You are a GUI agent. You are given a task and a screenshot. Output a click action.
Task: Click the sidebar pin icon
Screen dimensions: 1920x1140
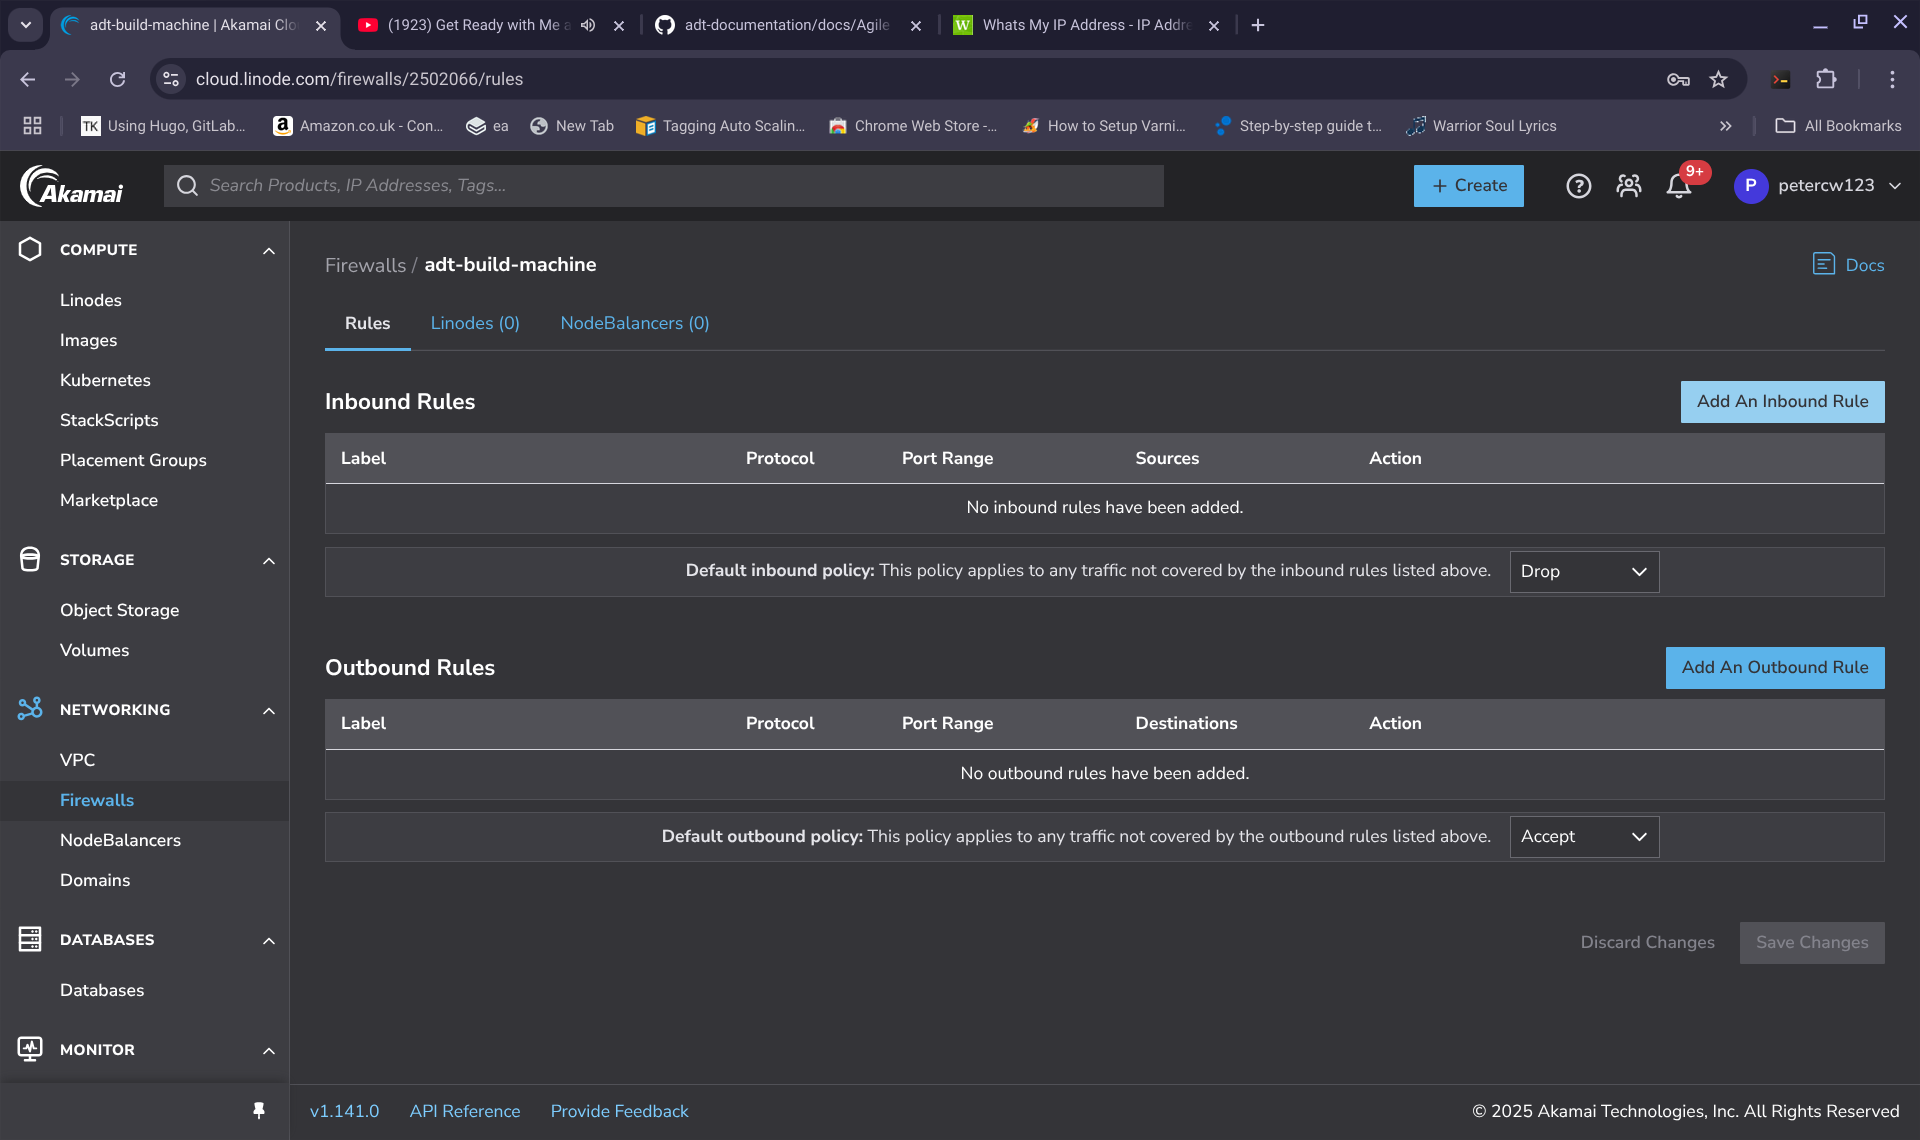259,1110
